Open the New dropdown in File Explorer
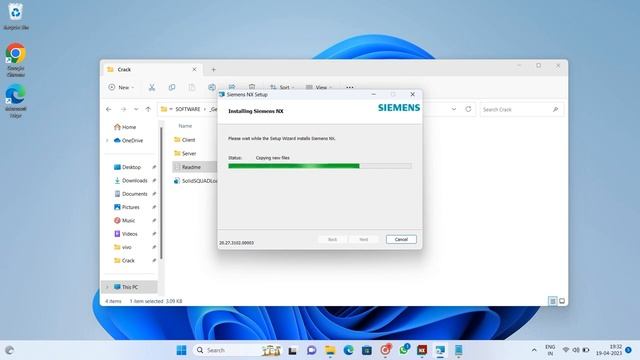Screen dimensions: 640x360 (121, 87)
